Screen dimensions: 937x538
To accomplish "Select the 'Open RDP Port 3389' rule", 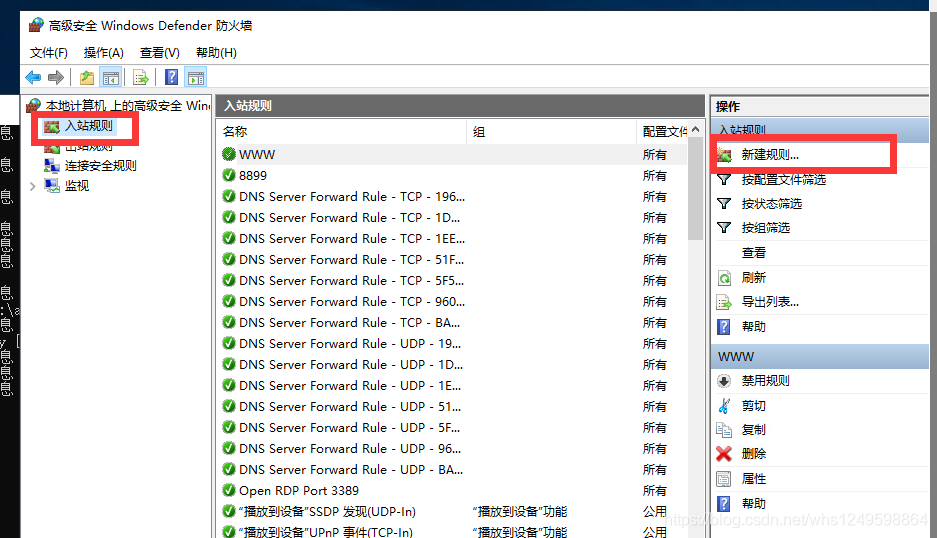I will (452, 491).
